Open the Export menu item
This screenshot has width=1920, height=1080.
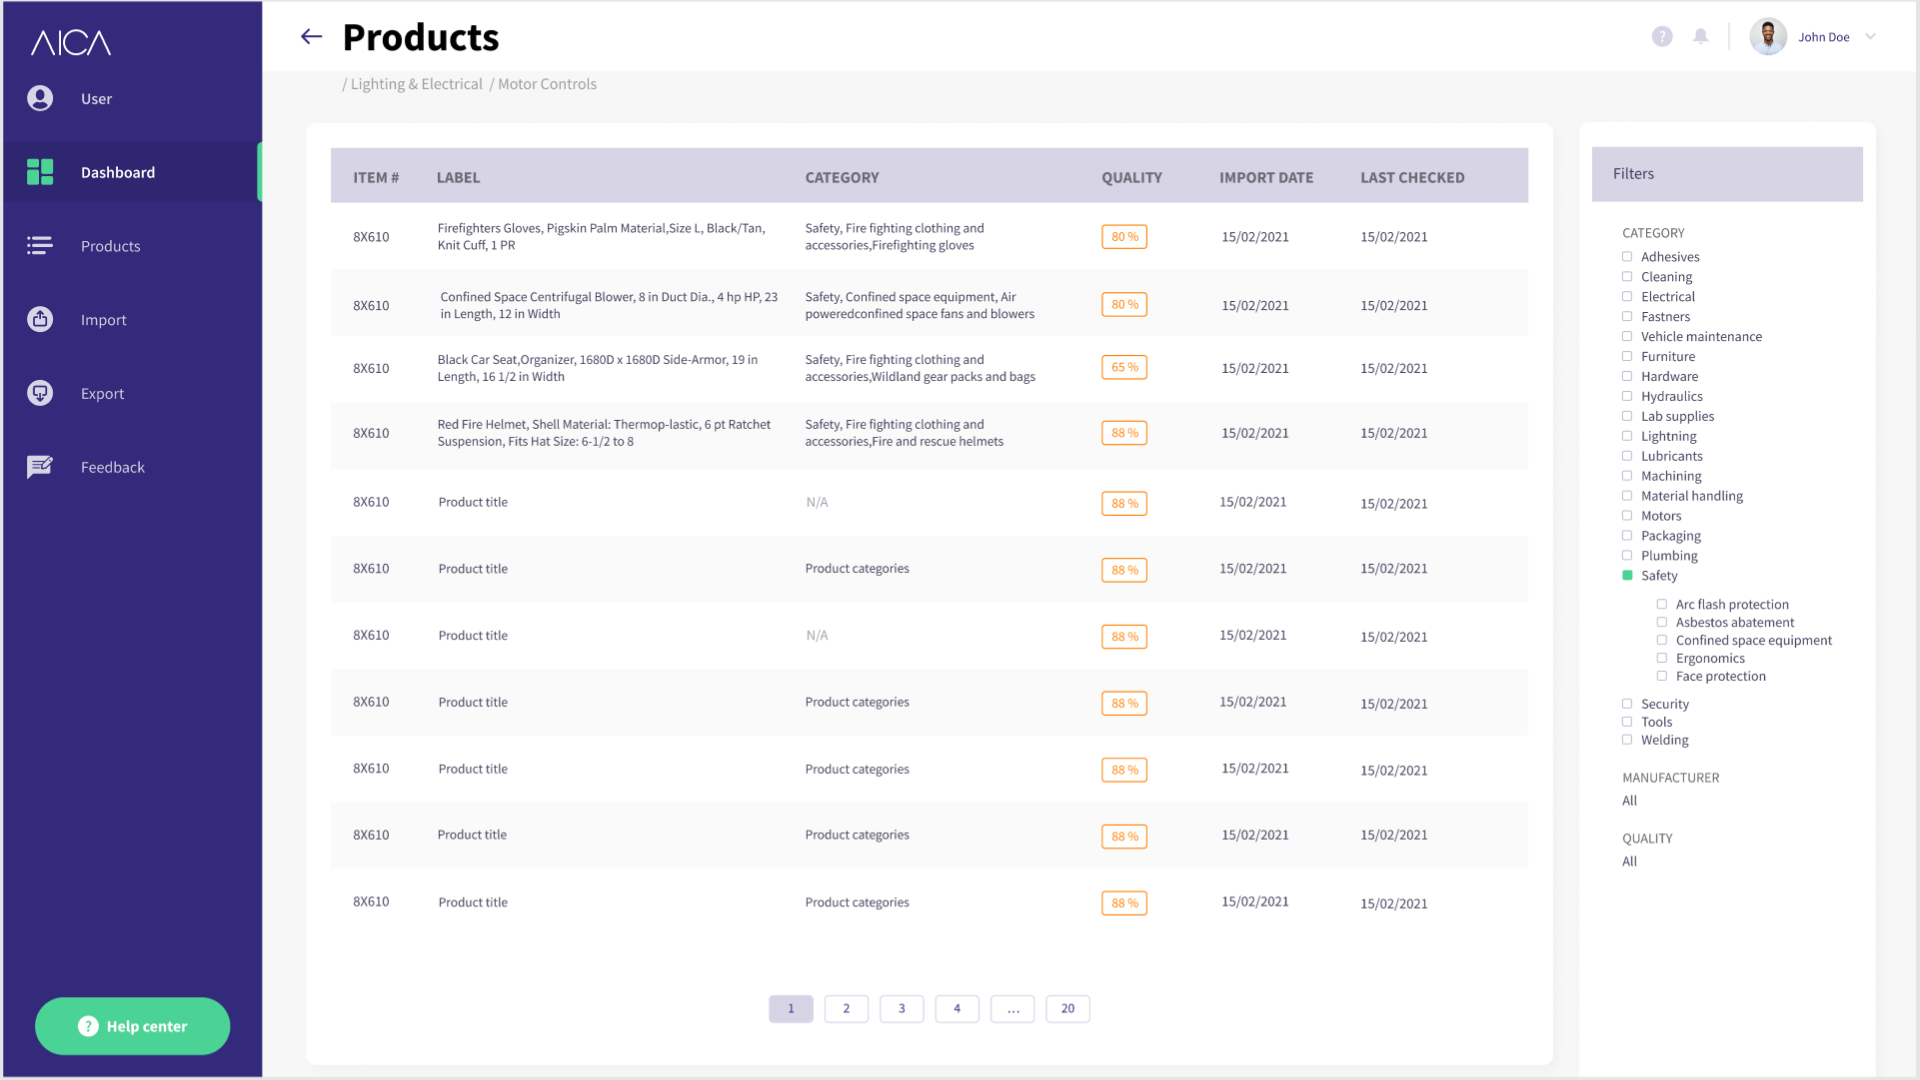pyautogui.click(x=102, y=394)
